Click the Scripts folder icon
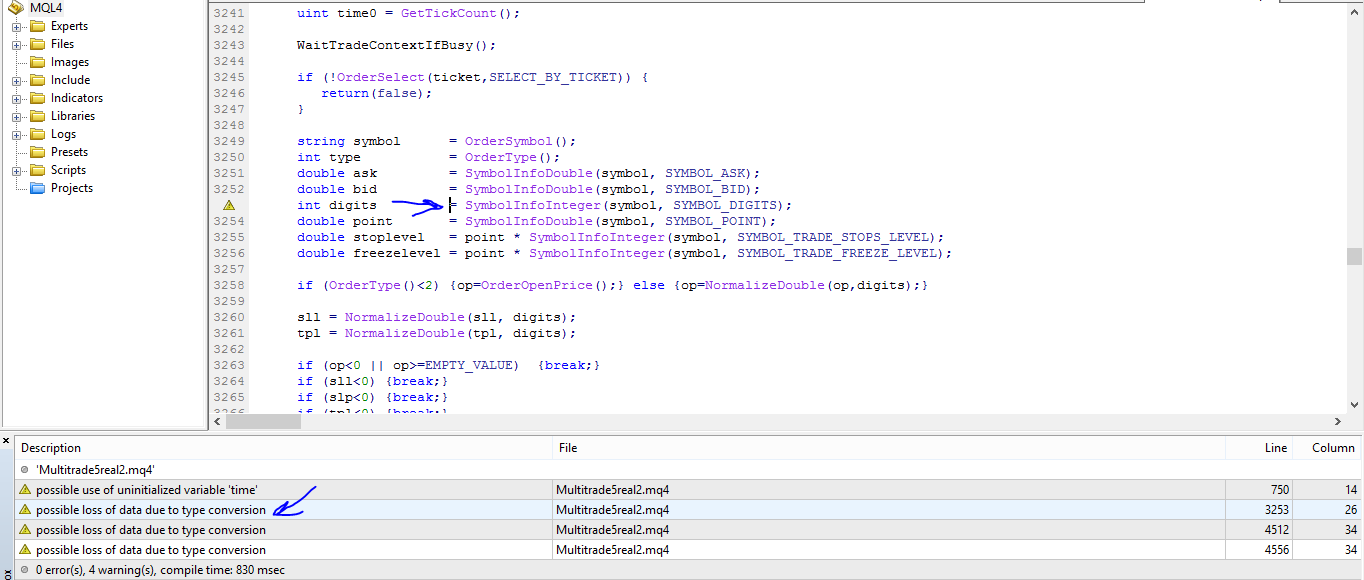The image size is (1364, 580). [38, 170]
